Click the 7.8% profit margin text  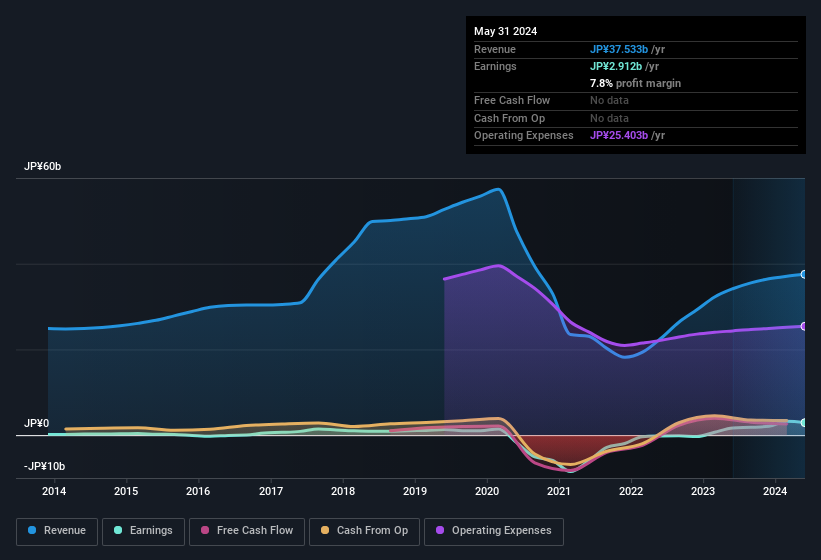click(x=635, y=83)
